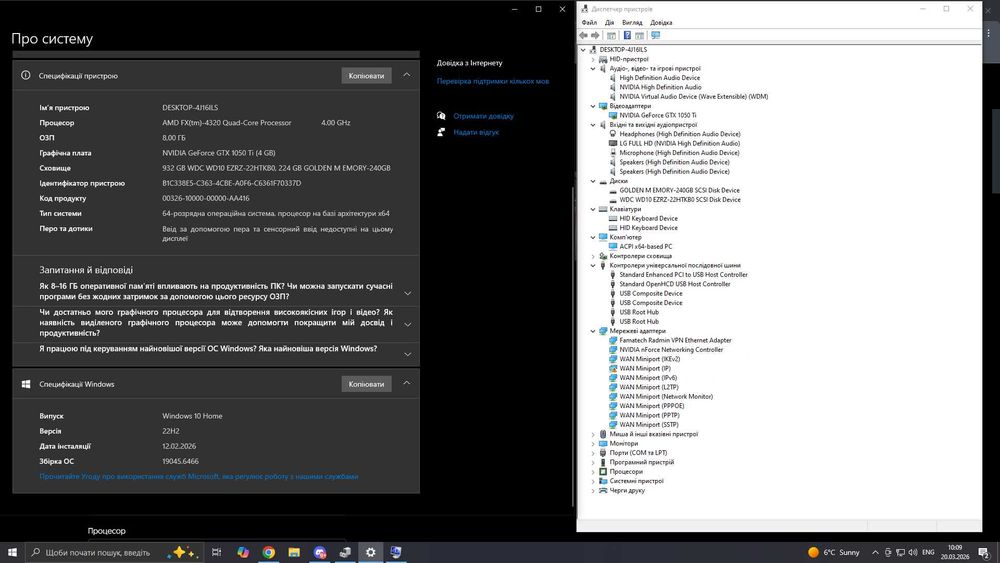Collapse the Диски tree node
The image size is (1000, 563).
(593, 181)
